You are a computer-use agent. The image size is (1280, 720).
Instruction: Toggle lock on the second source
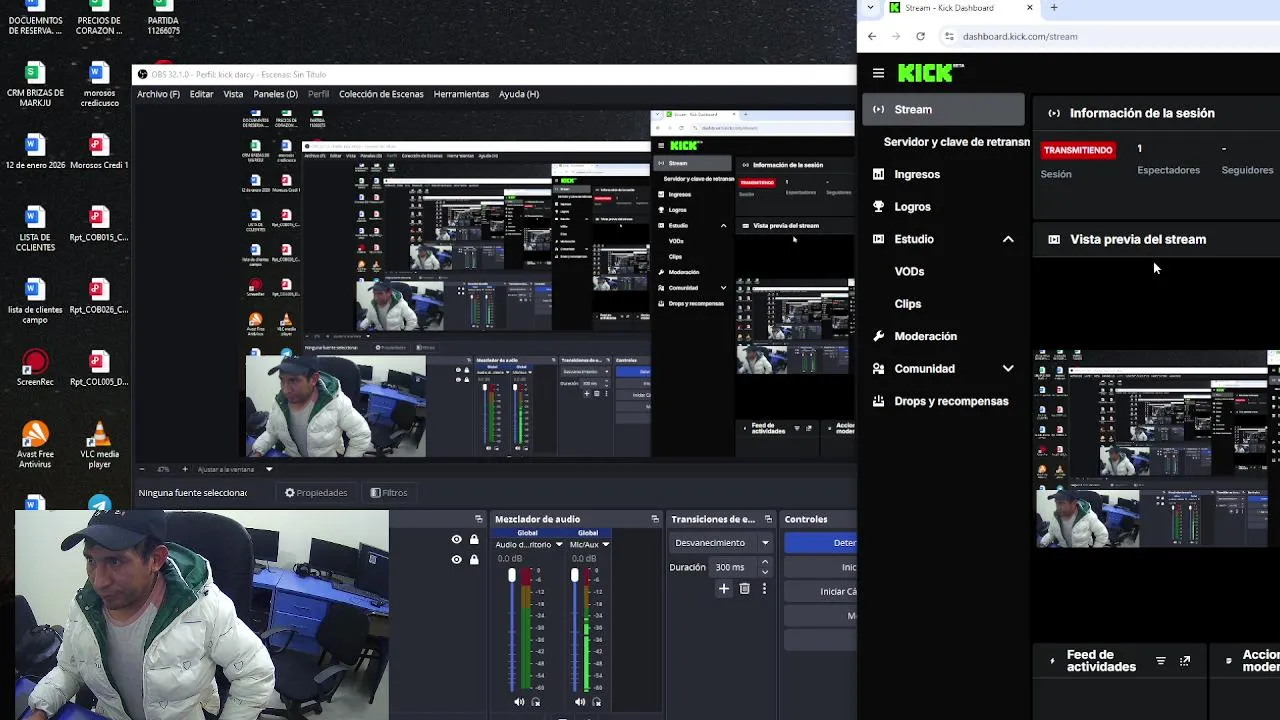point(474,560)
